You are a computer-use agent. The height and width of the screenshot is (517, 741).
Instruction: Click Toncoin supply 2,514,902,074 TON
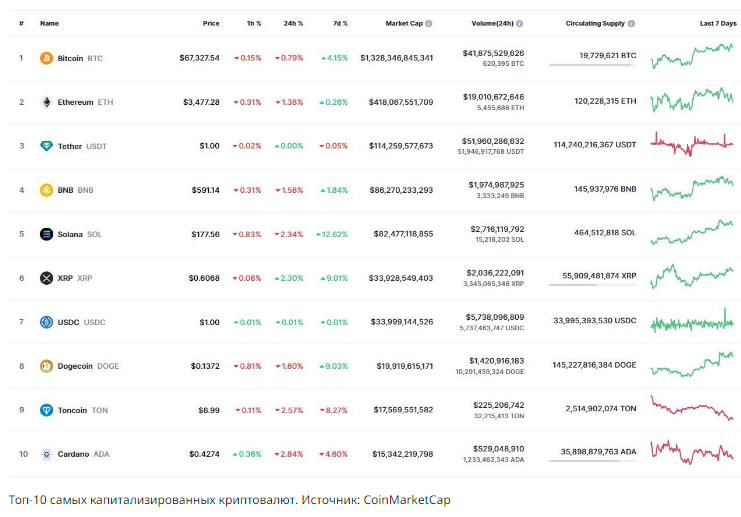601,408
